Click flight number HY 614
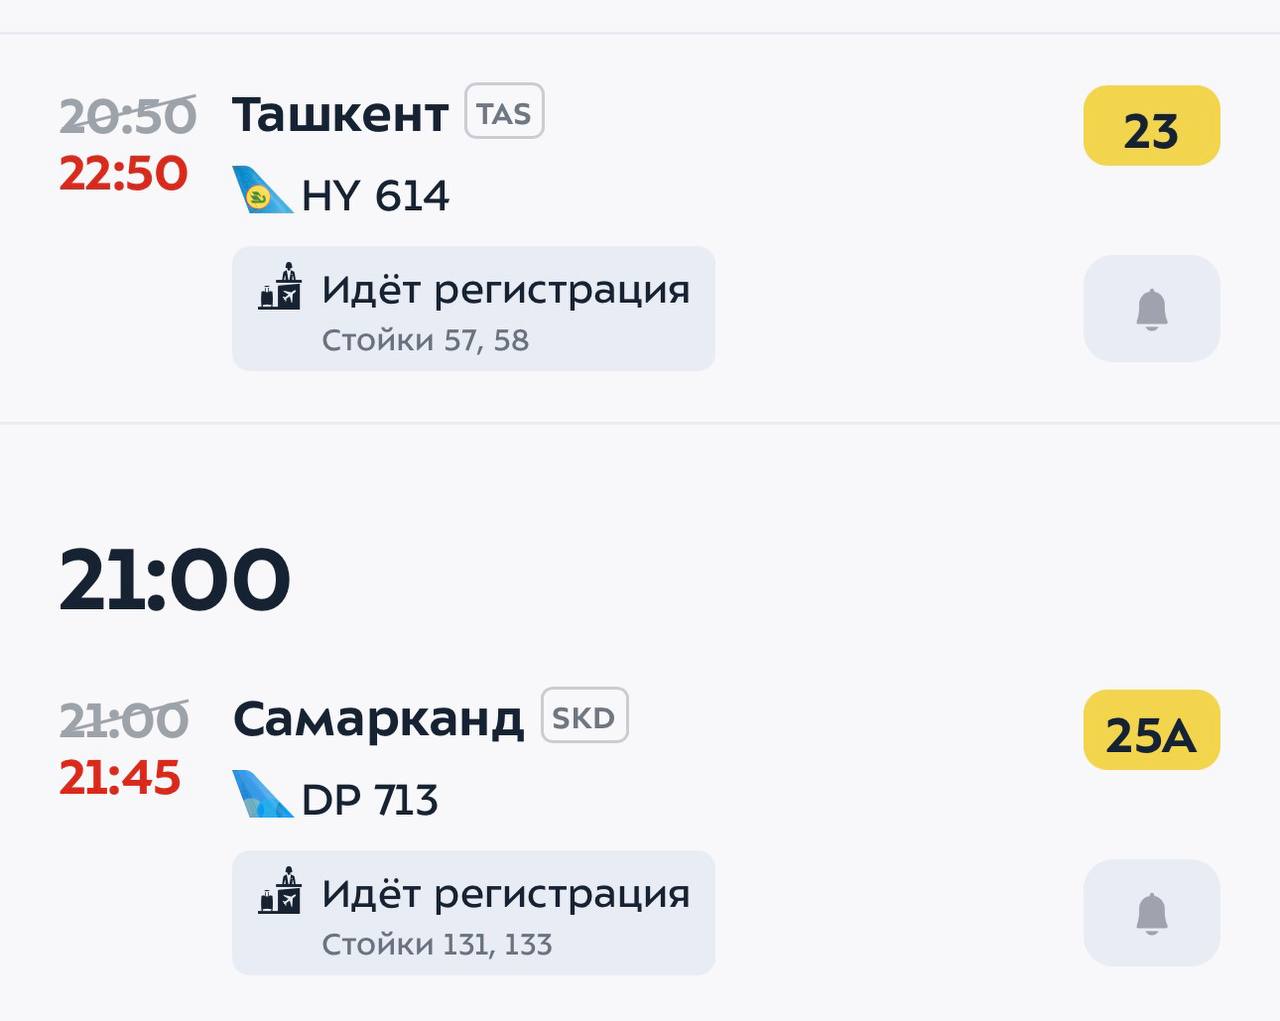Screen dimensions: 1280x1021 [x=375, y=196]
